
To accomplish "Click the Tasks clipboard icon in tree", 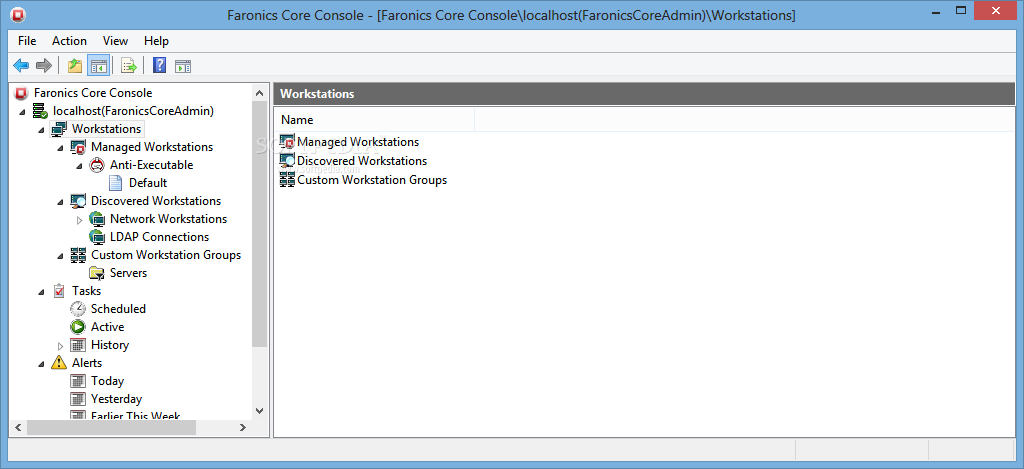I will click(59, 291).
